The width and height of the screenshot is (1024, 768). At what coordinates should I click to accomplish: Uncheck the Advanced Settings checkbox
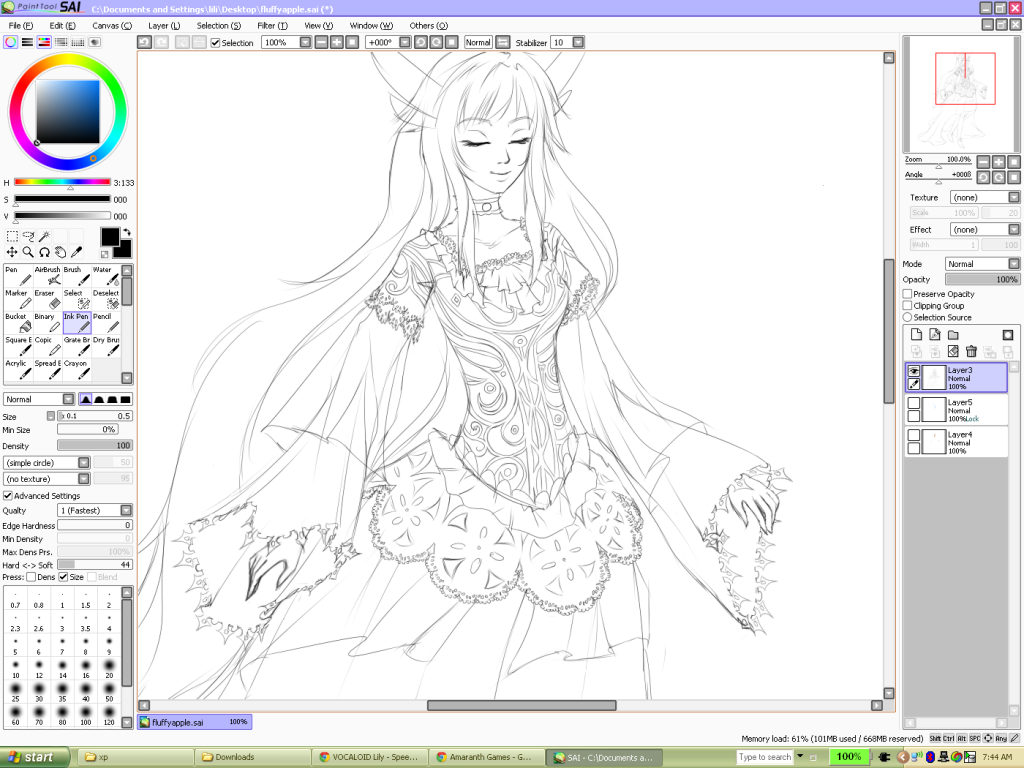tap(8, 496)
